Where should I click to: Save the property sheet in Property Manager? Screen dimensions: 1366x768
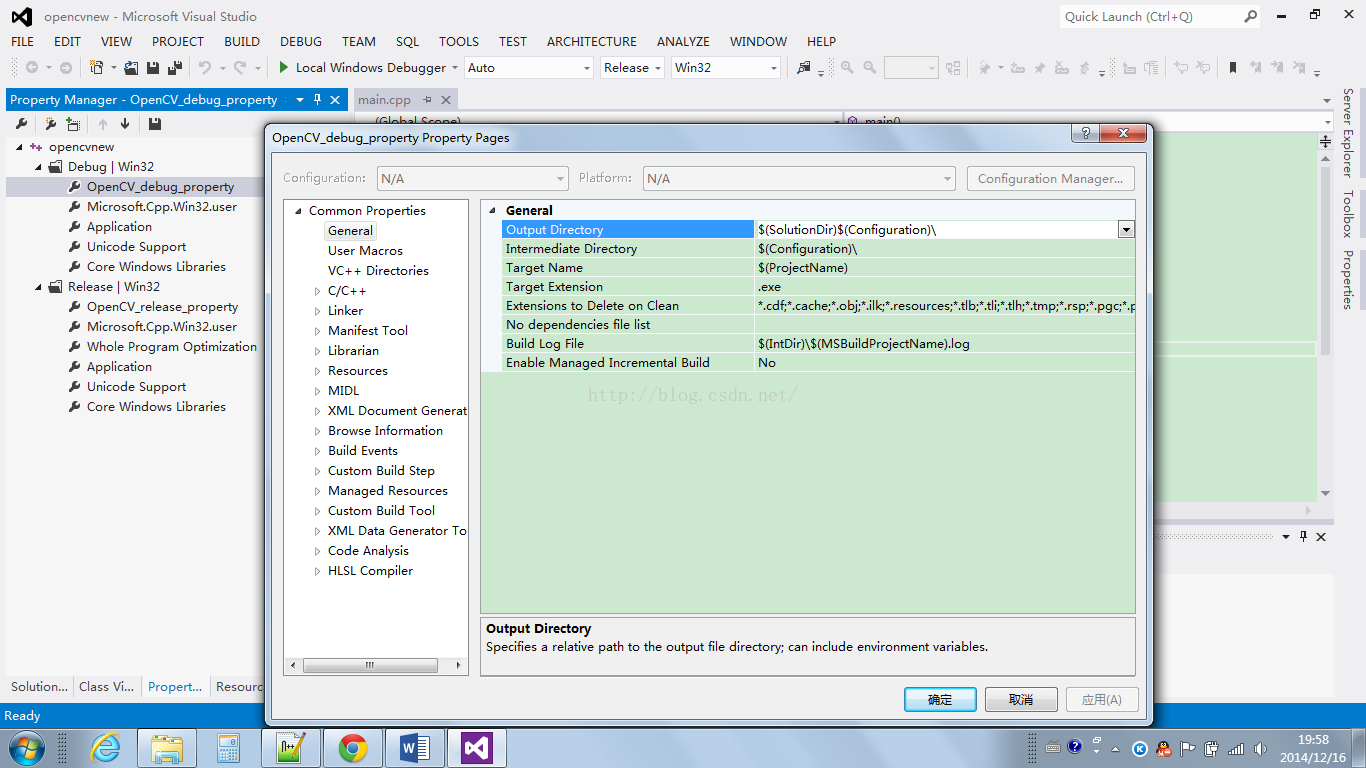coord(155,124)
